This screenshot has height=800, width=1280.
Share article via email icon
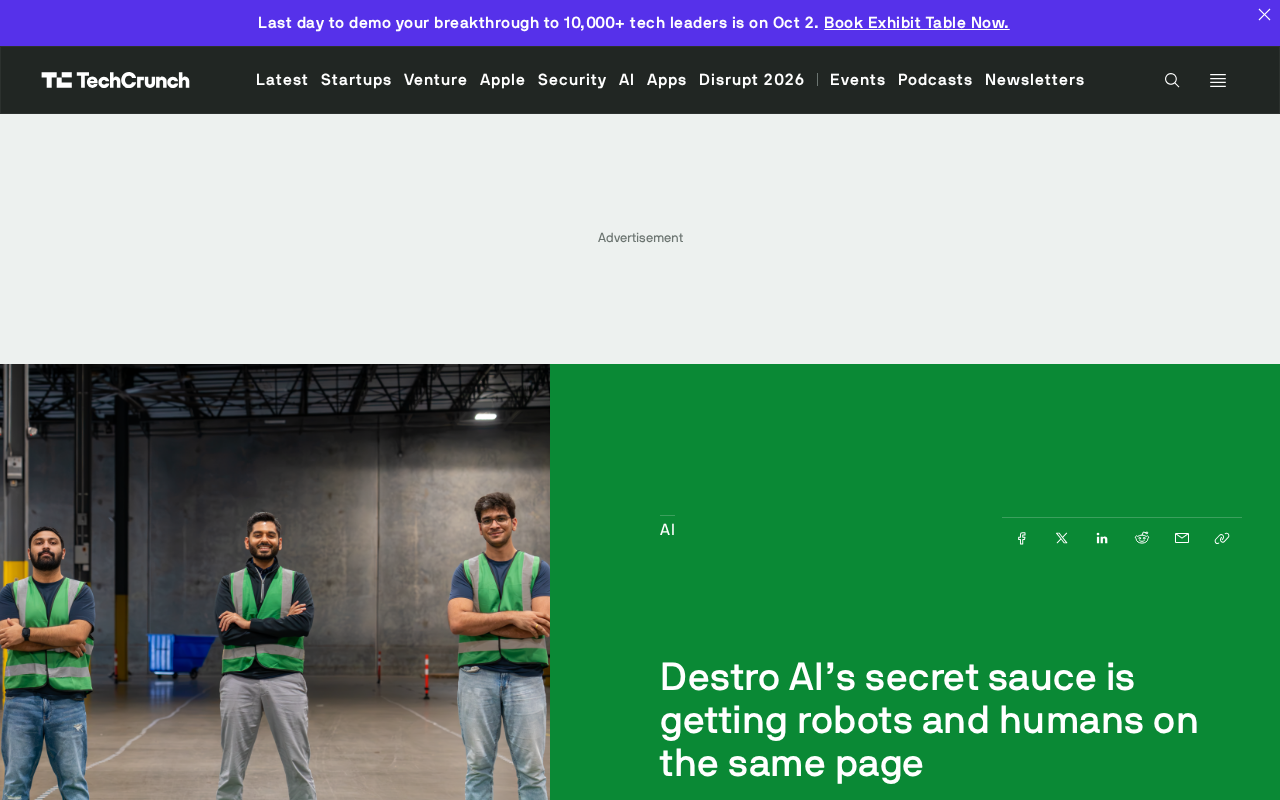coord(1182,538)
